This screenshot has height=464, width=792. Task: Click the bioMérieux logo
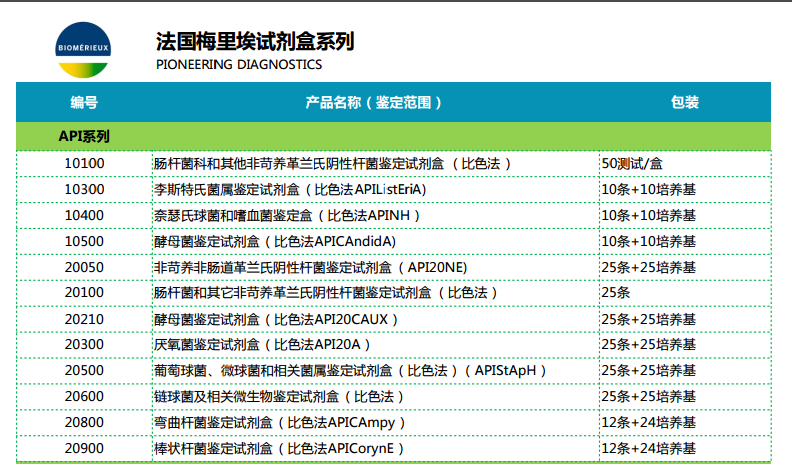[x=83, y=50]
